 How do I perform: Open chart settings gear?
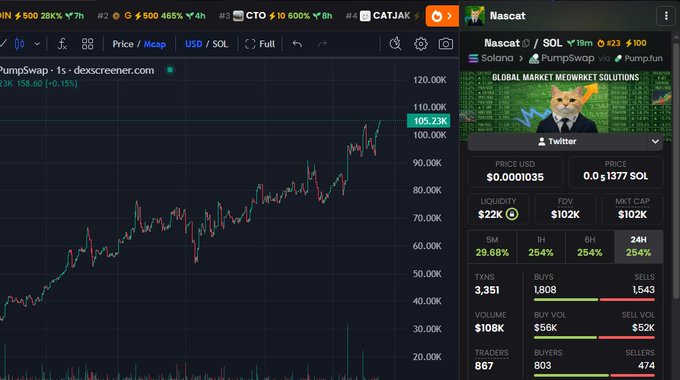tap(421, 44)
